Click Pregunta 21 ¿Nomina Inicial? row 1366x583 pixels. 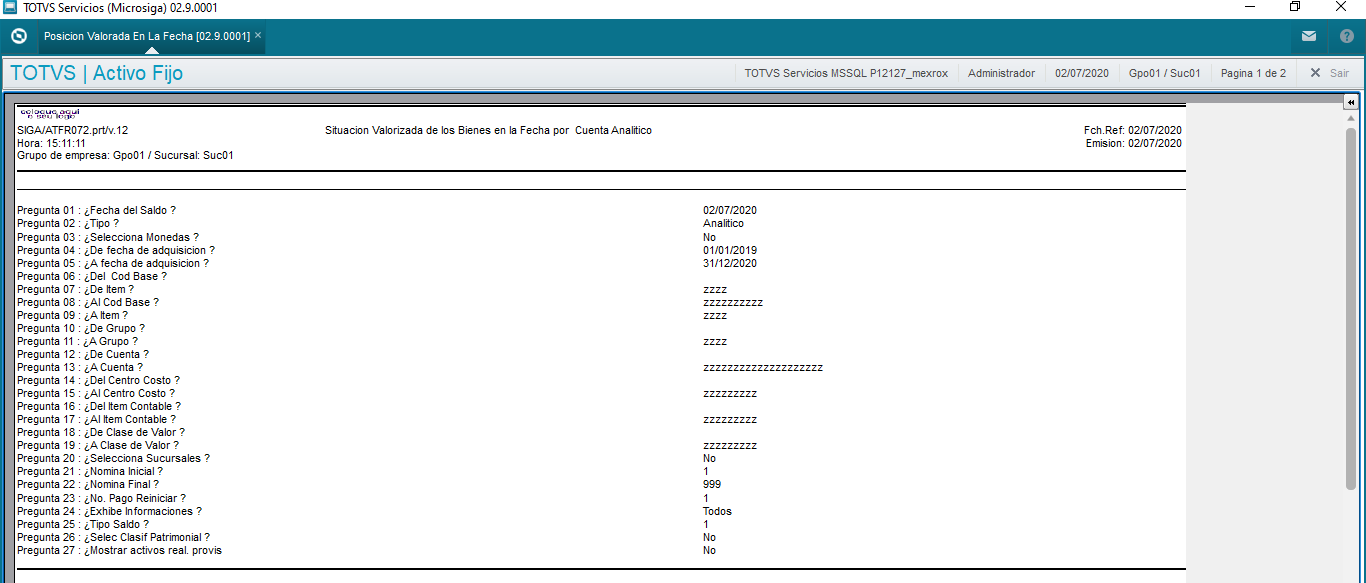(90, 471)
